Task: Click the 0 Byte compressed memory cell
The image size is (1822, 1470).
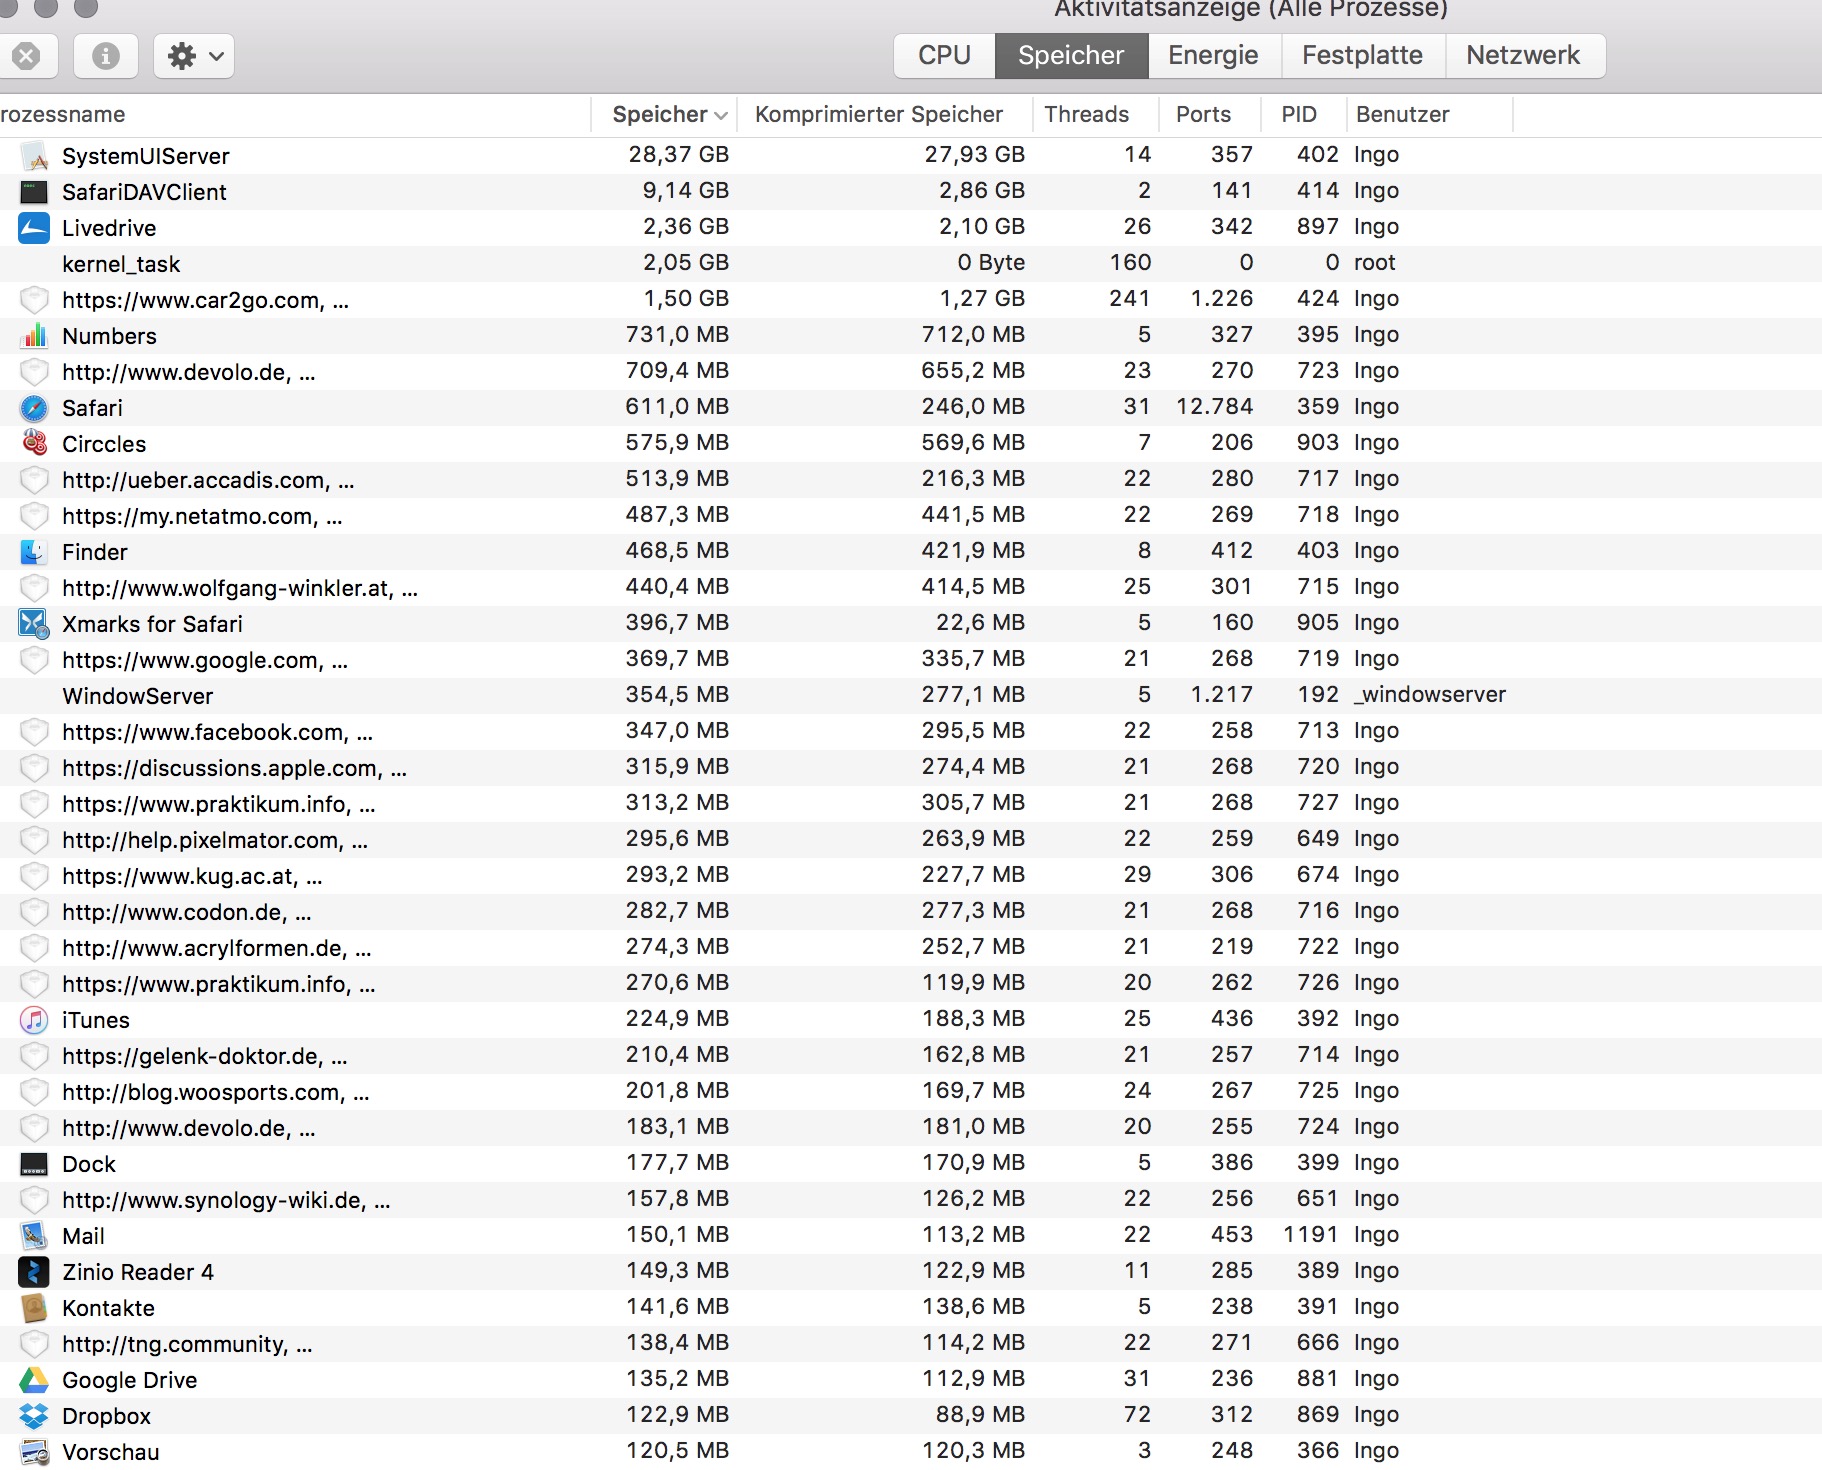Action: coord(990,263)
